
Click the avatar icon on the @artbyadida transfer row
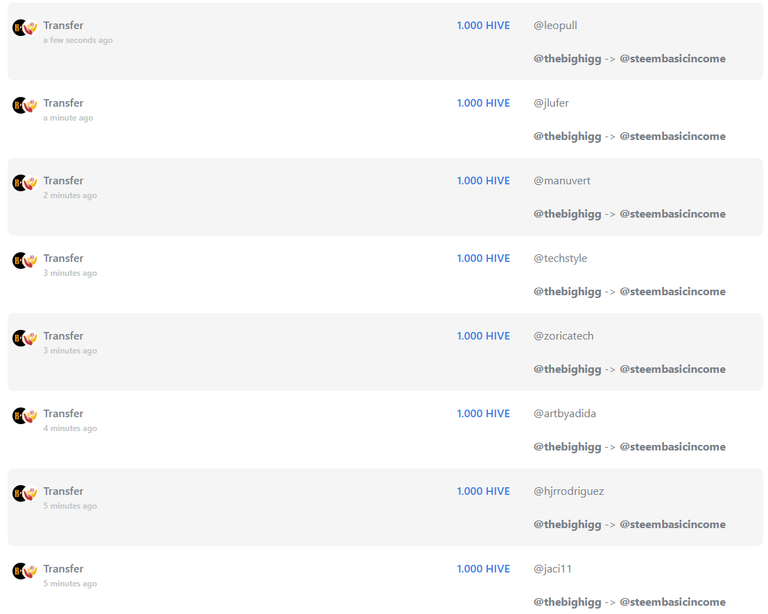click(25, 416)
